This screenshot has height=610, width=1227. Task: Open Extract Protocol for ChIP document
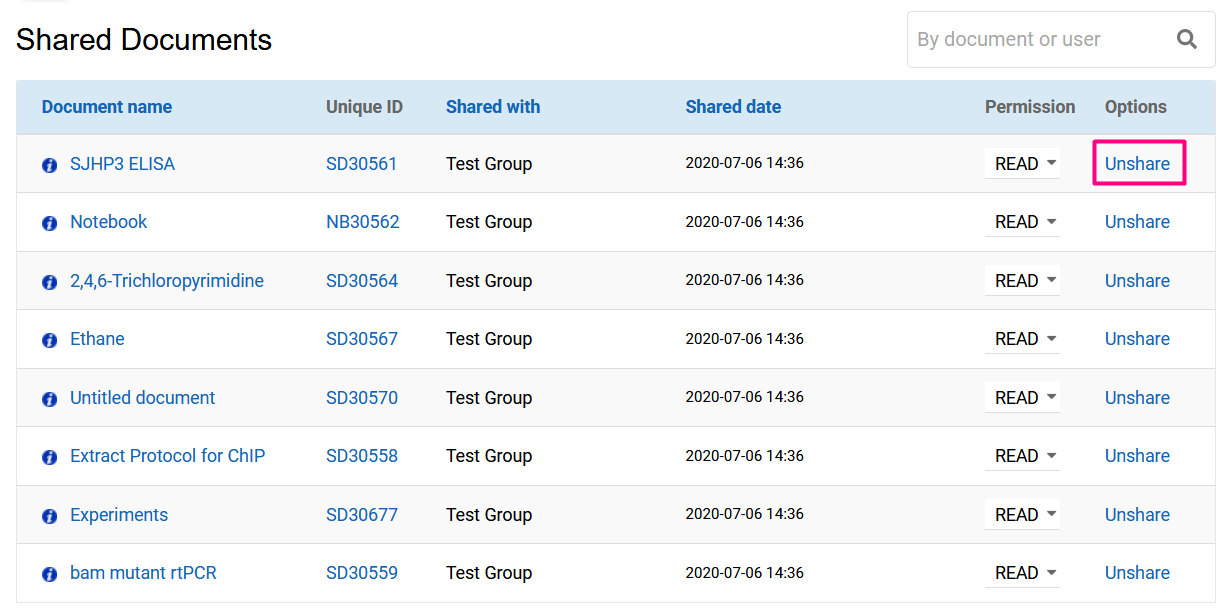(167, 456)
